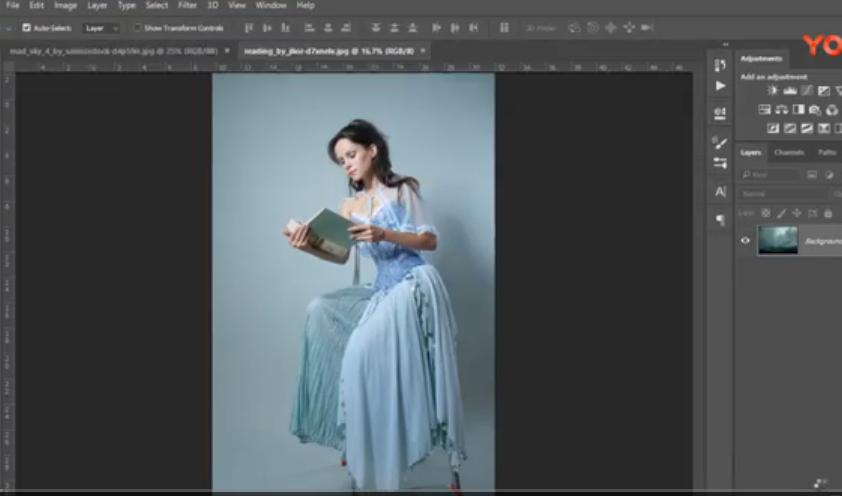
Task: Add an Exposure adjustment
Action: pyautogui.click(x=824, y=91)
